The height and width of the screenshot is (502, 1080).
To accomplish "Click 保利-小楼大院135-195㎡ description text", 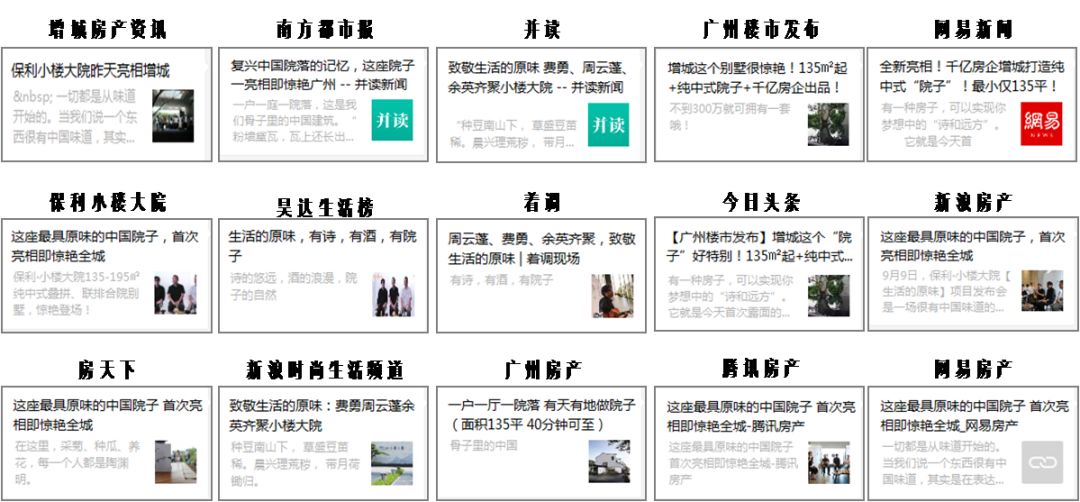I will [76, 293].
